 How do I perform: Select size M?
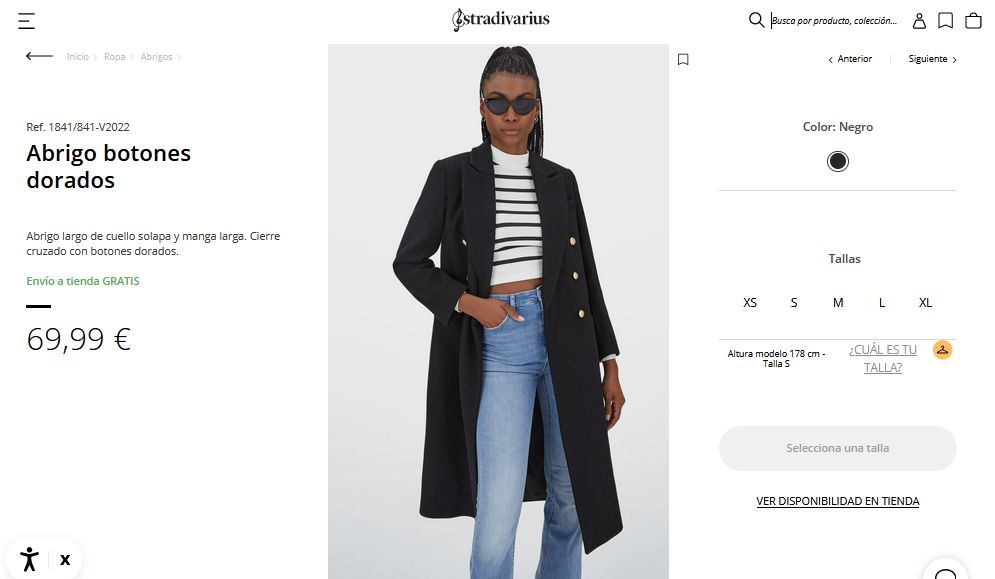point(838,302)
